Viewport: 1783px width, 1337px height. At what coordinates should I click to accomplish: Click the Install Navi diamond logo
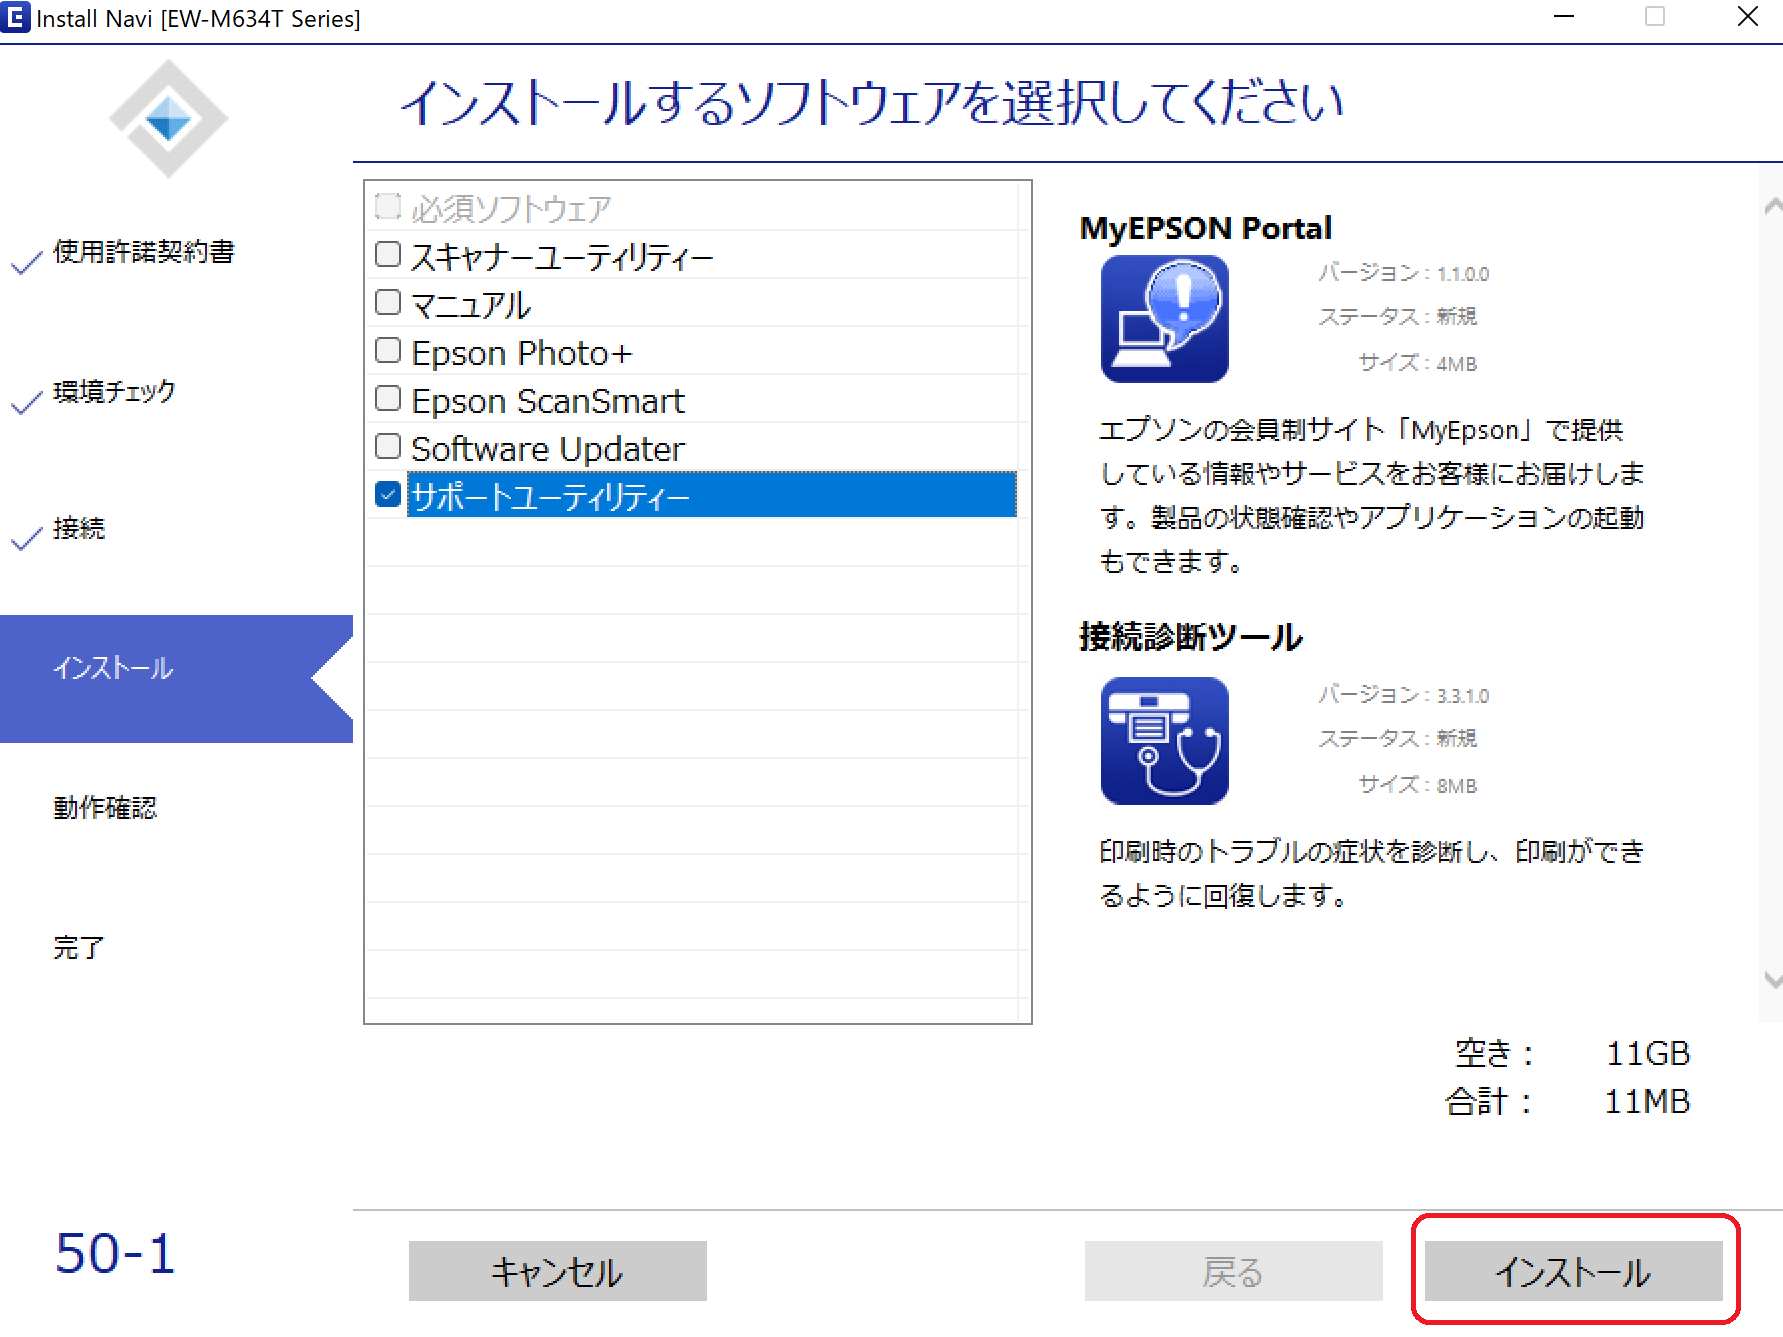(x=168, y=119)
